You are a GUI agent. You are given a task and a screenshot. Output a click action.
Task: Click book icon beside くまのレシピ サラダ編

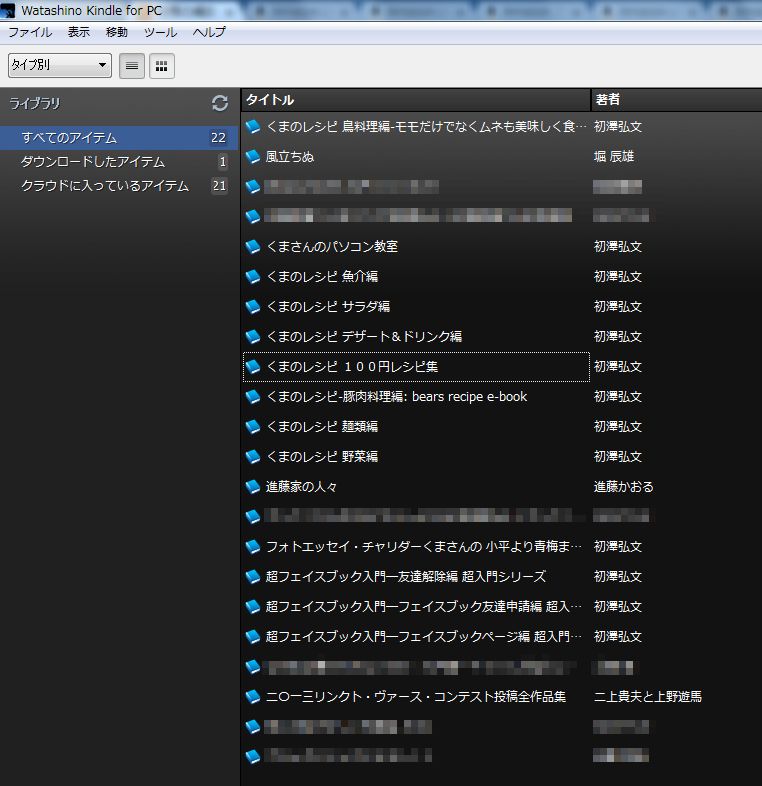coord(253,306)
